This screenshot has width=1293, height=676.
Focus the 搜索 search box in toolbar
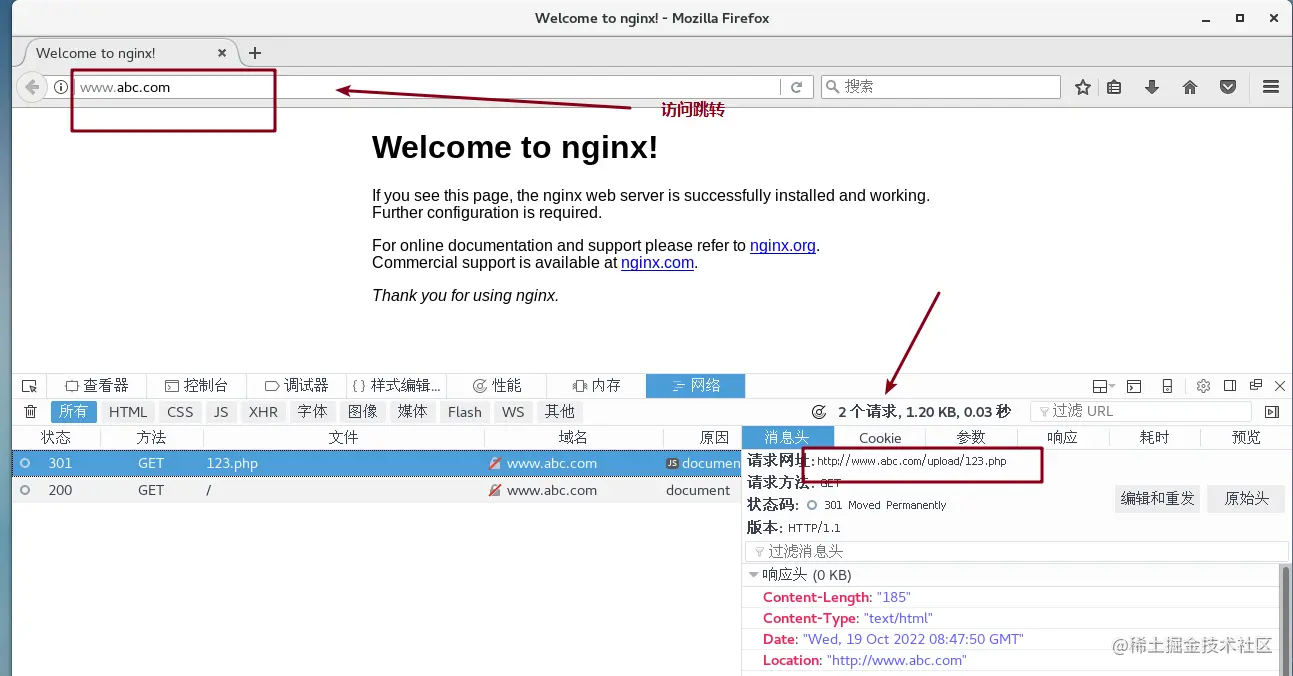(x=940, y=87)
